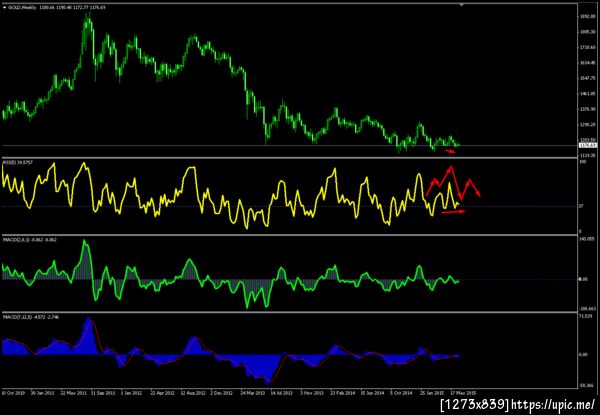Screen dimensions: 600x415
Task: Select red horizontal arrow beneath RSI line
Action: coord(453,212)
